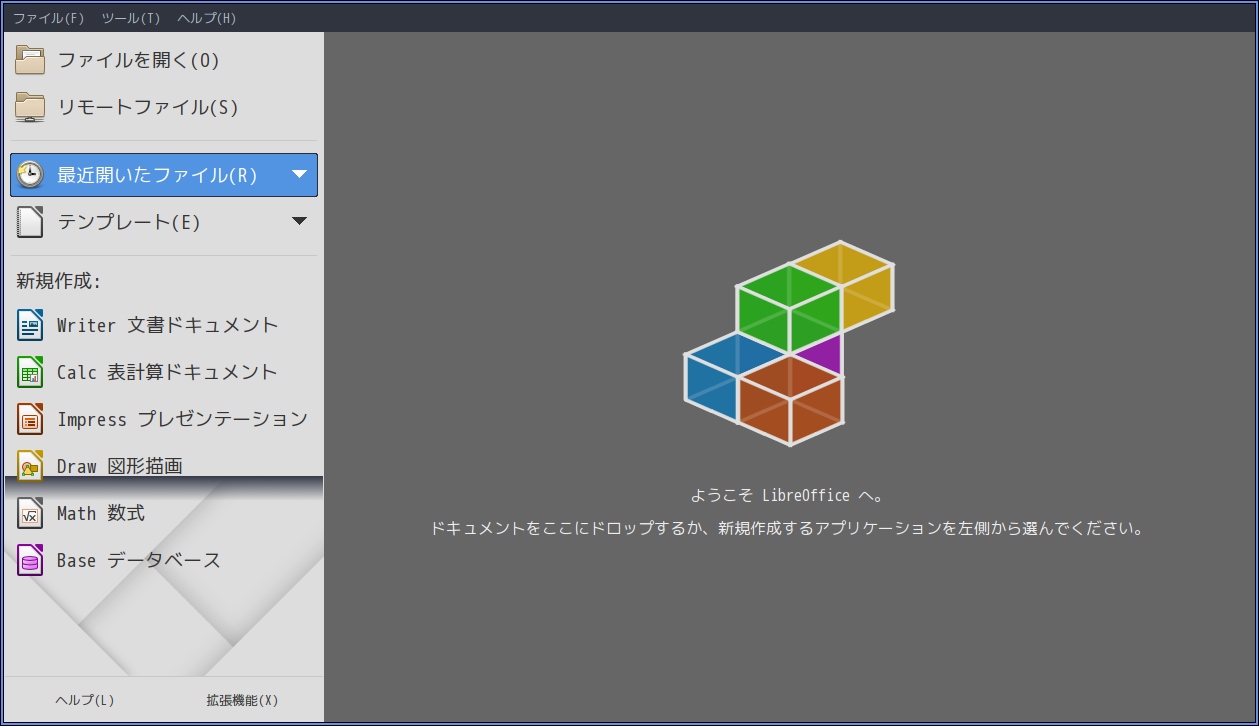1259x726 pixels.
Task: Click the ヘルプ(L) button
Action: click(84, 700)
